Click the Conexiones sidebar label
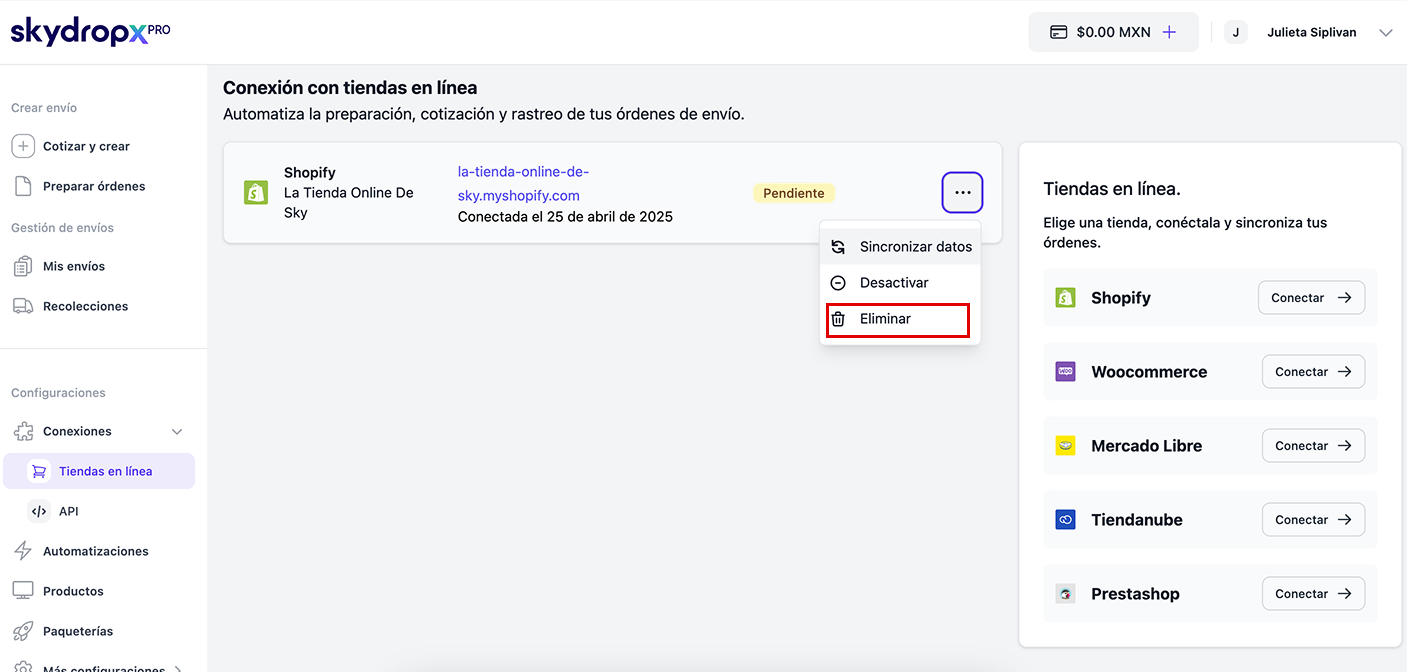Viewport: 1407px width, 672px height. 77,431
